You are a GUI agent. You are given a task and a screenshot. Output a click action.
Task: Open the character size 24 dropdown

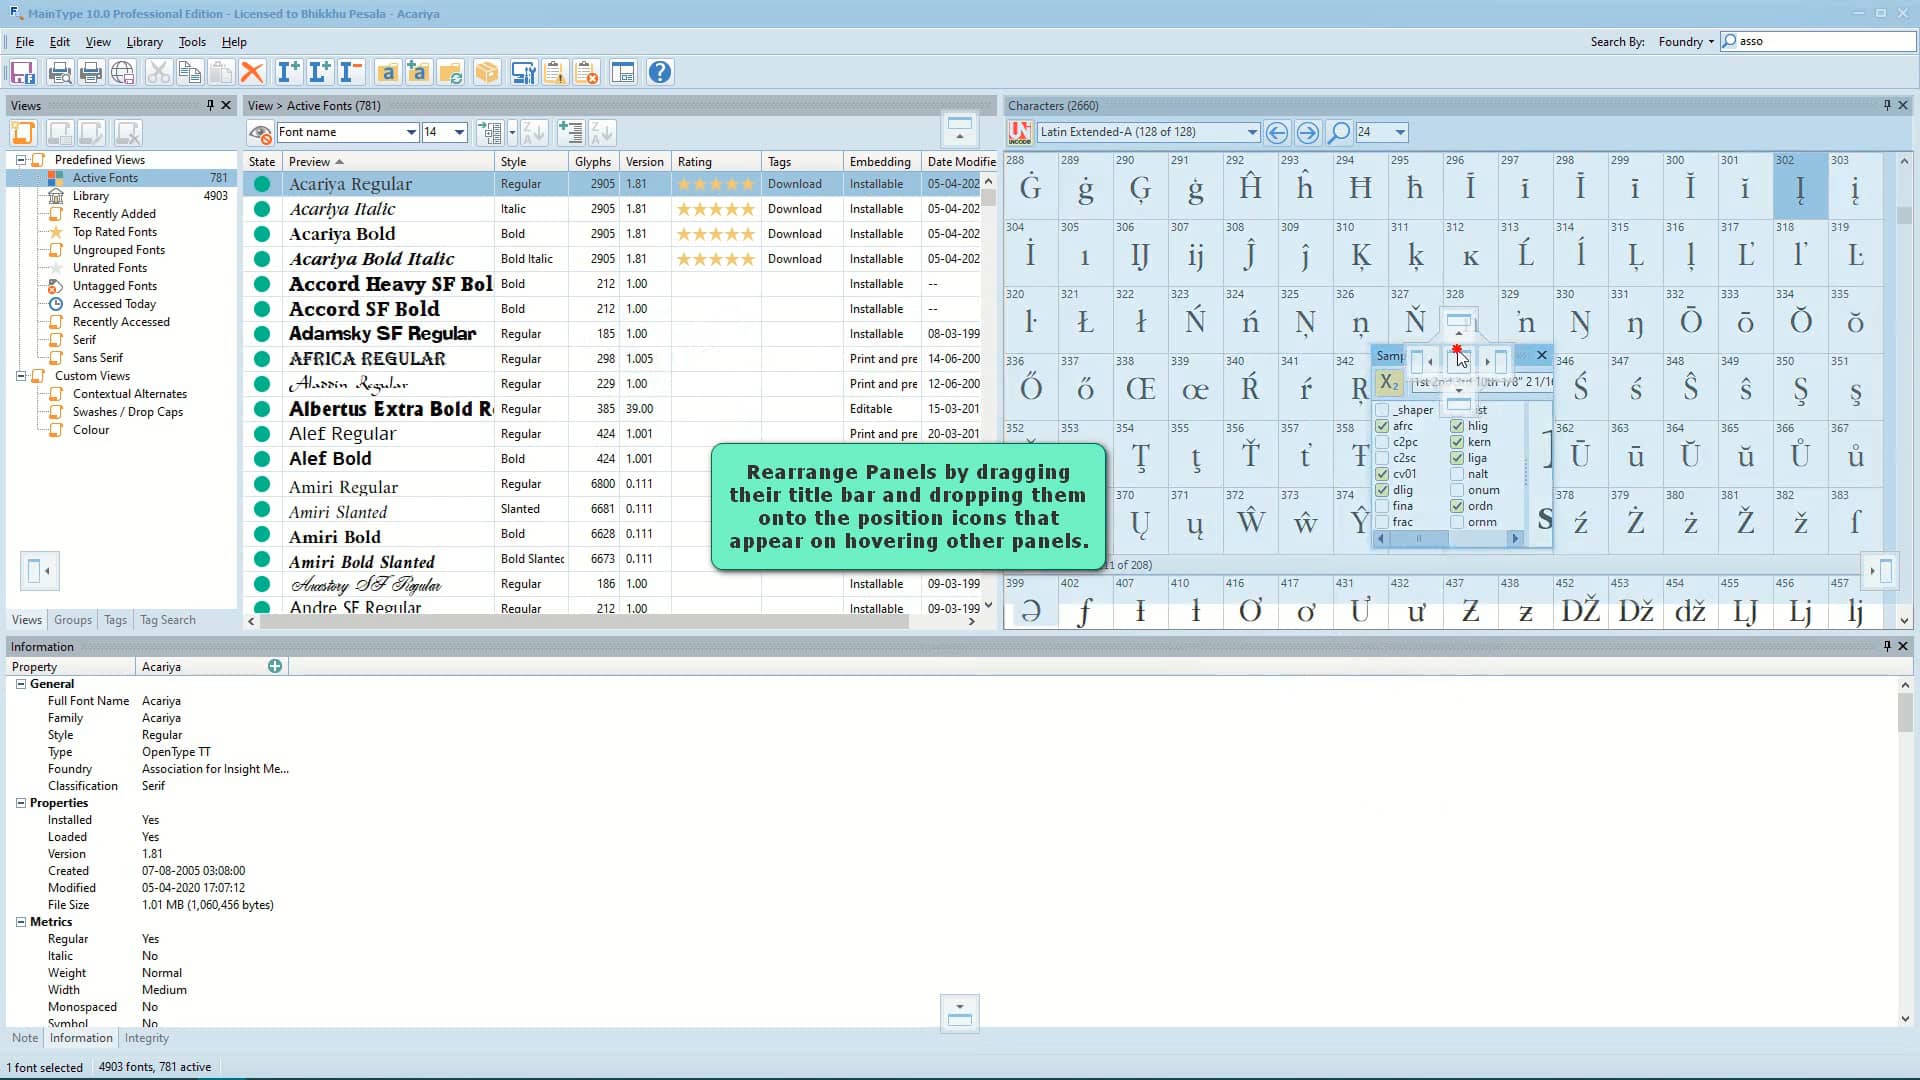point(1400,132)
